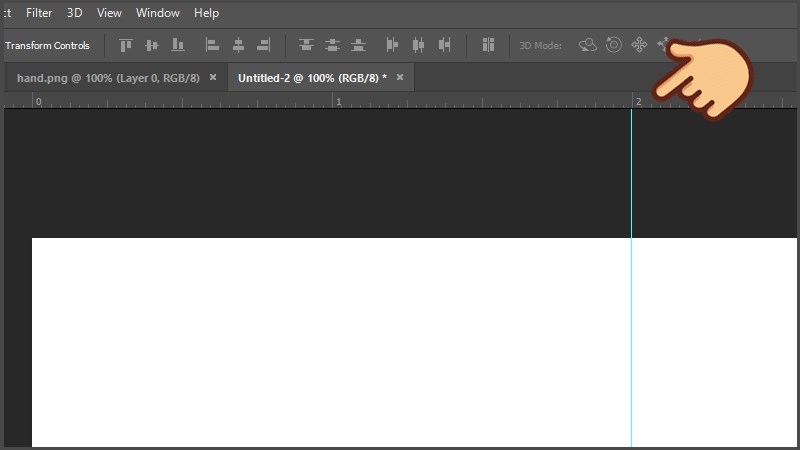The width and height of the screenshot is (800, 450).
Task: Click the Distribute left edges icon
Action: 392,45
